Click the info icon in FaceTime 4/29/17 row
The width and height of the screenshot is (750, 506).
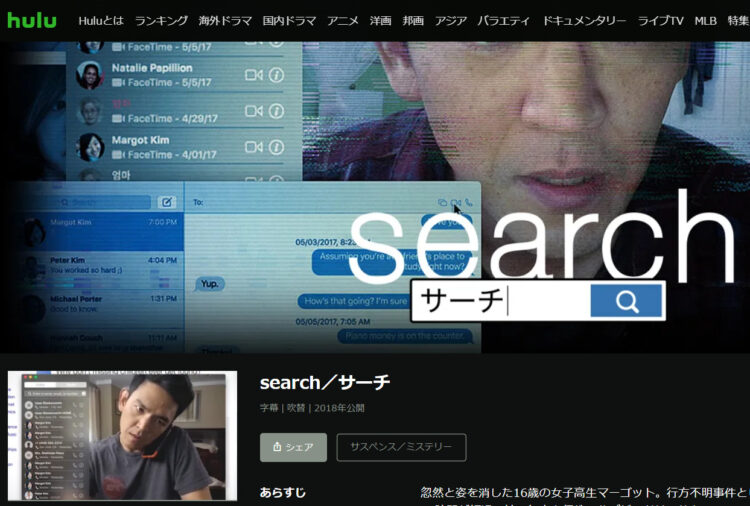click(276, 111)
